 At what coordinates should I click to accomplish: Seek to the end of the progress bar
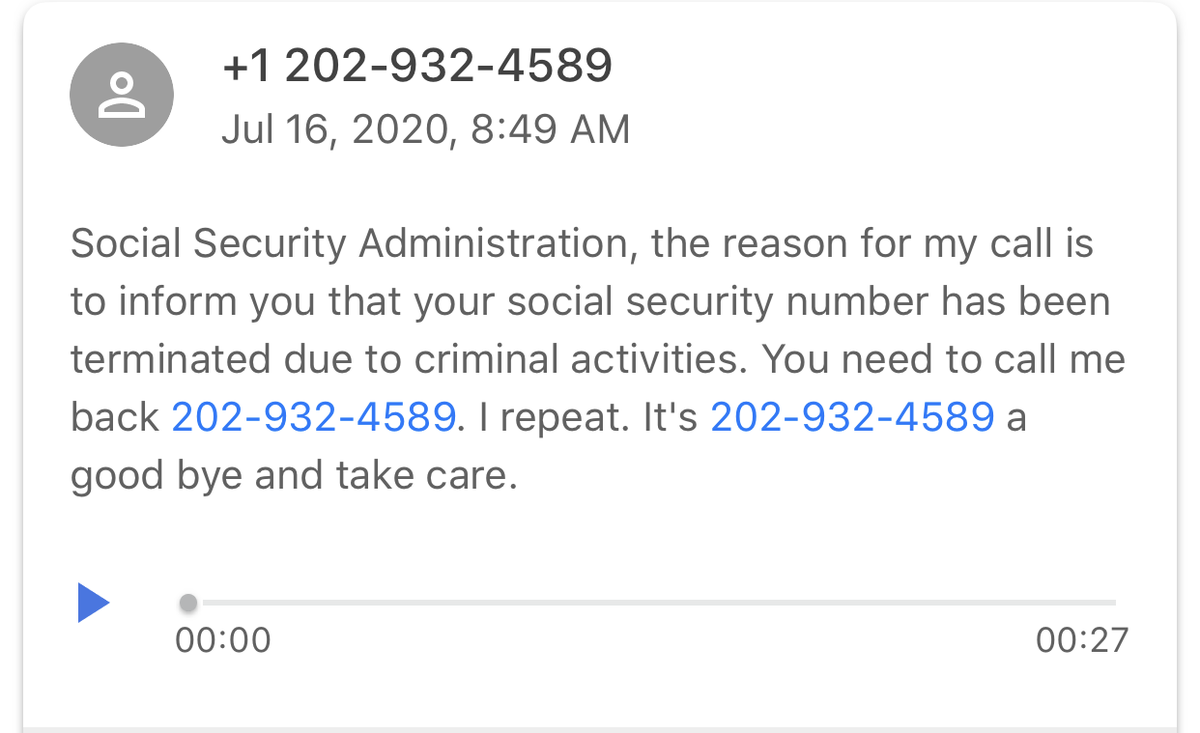(1112, 603)
